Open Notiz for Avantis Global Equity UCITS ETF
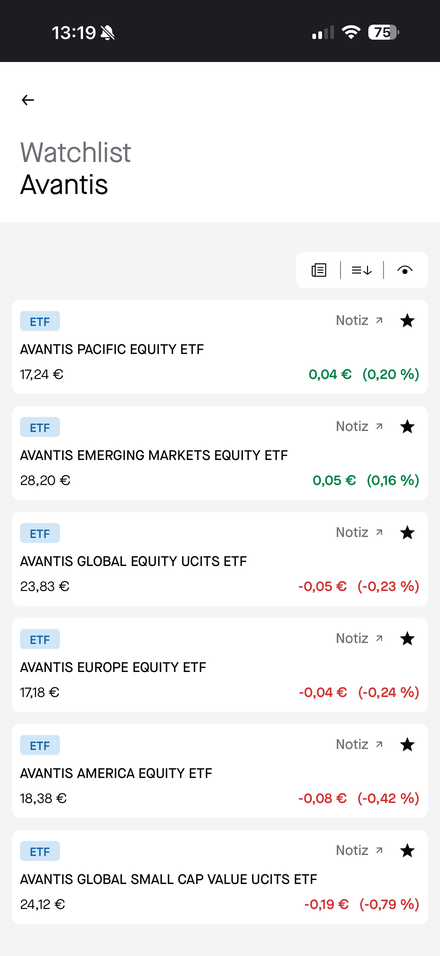The image size is (440, 956). tap(359, 532)
